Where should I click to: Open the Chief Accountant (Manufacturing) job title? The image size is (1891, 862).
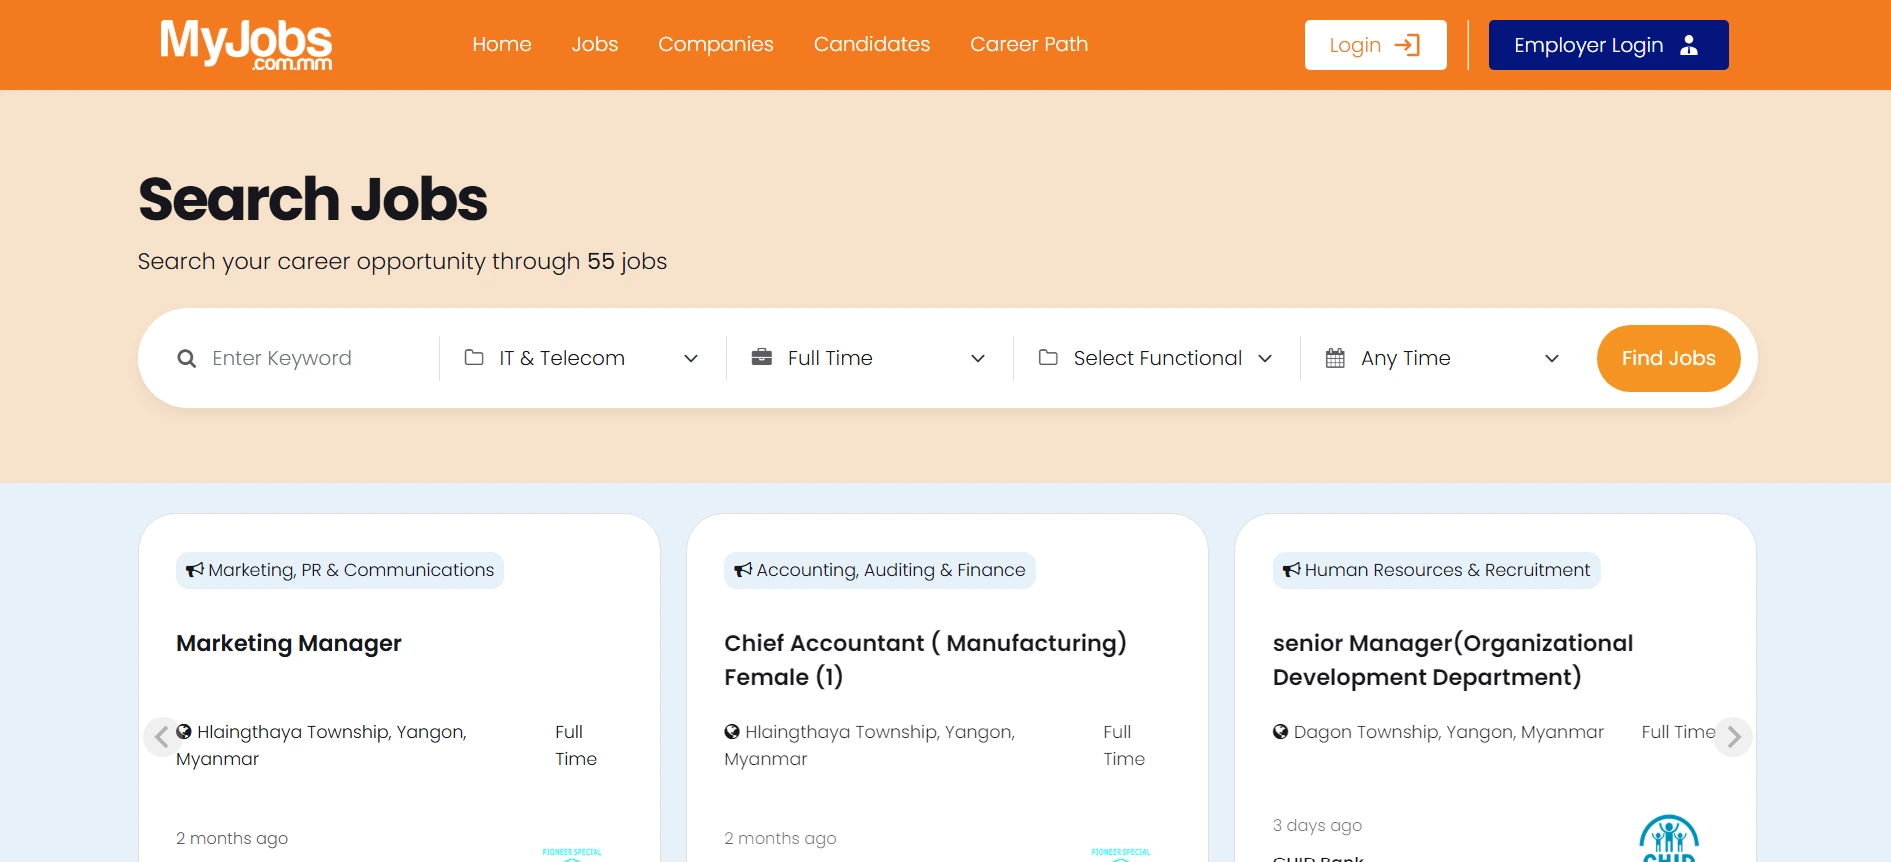[x=925, y=660]
